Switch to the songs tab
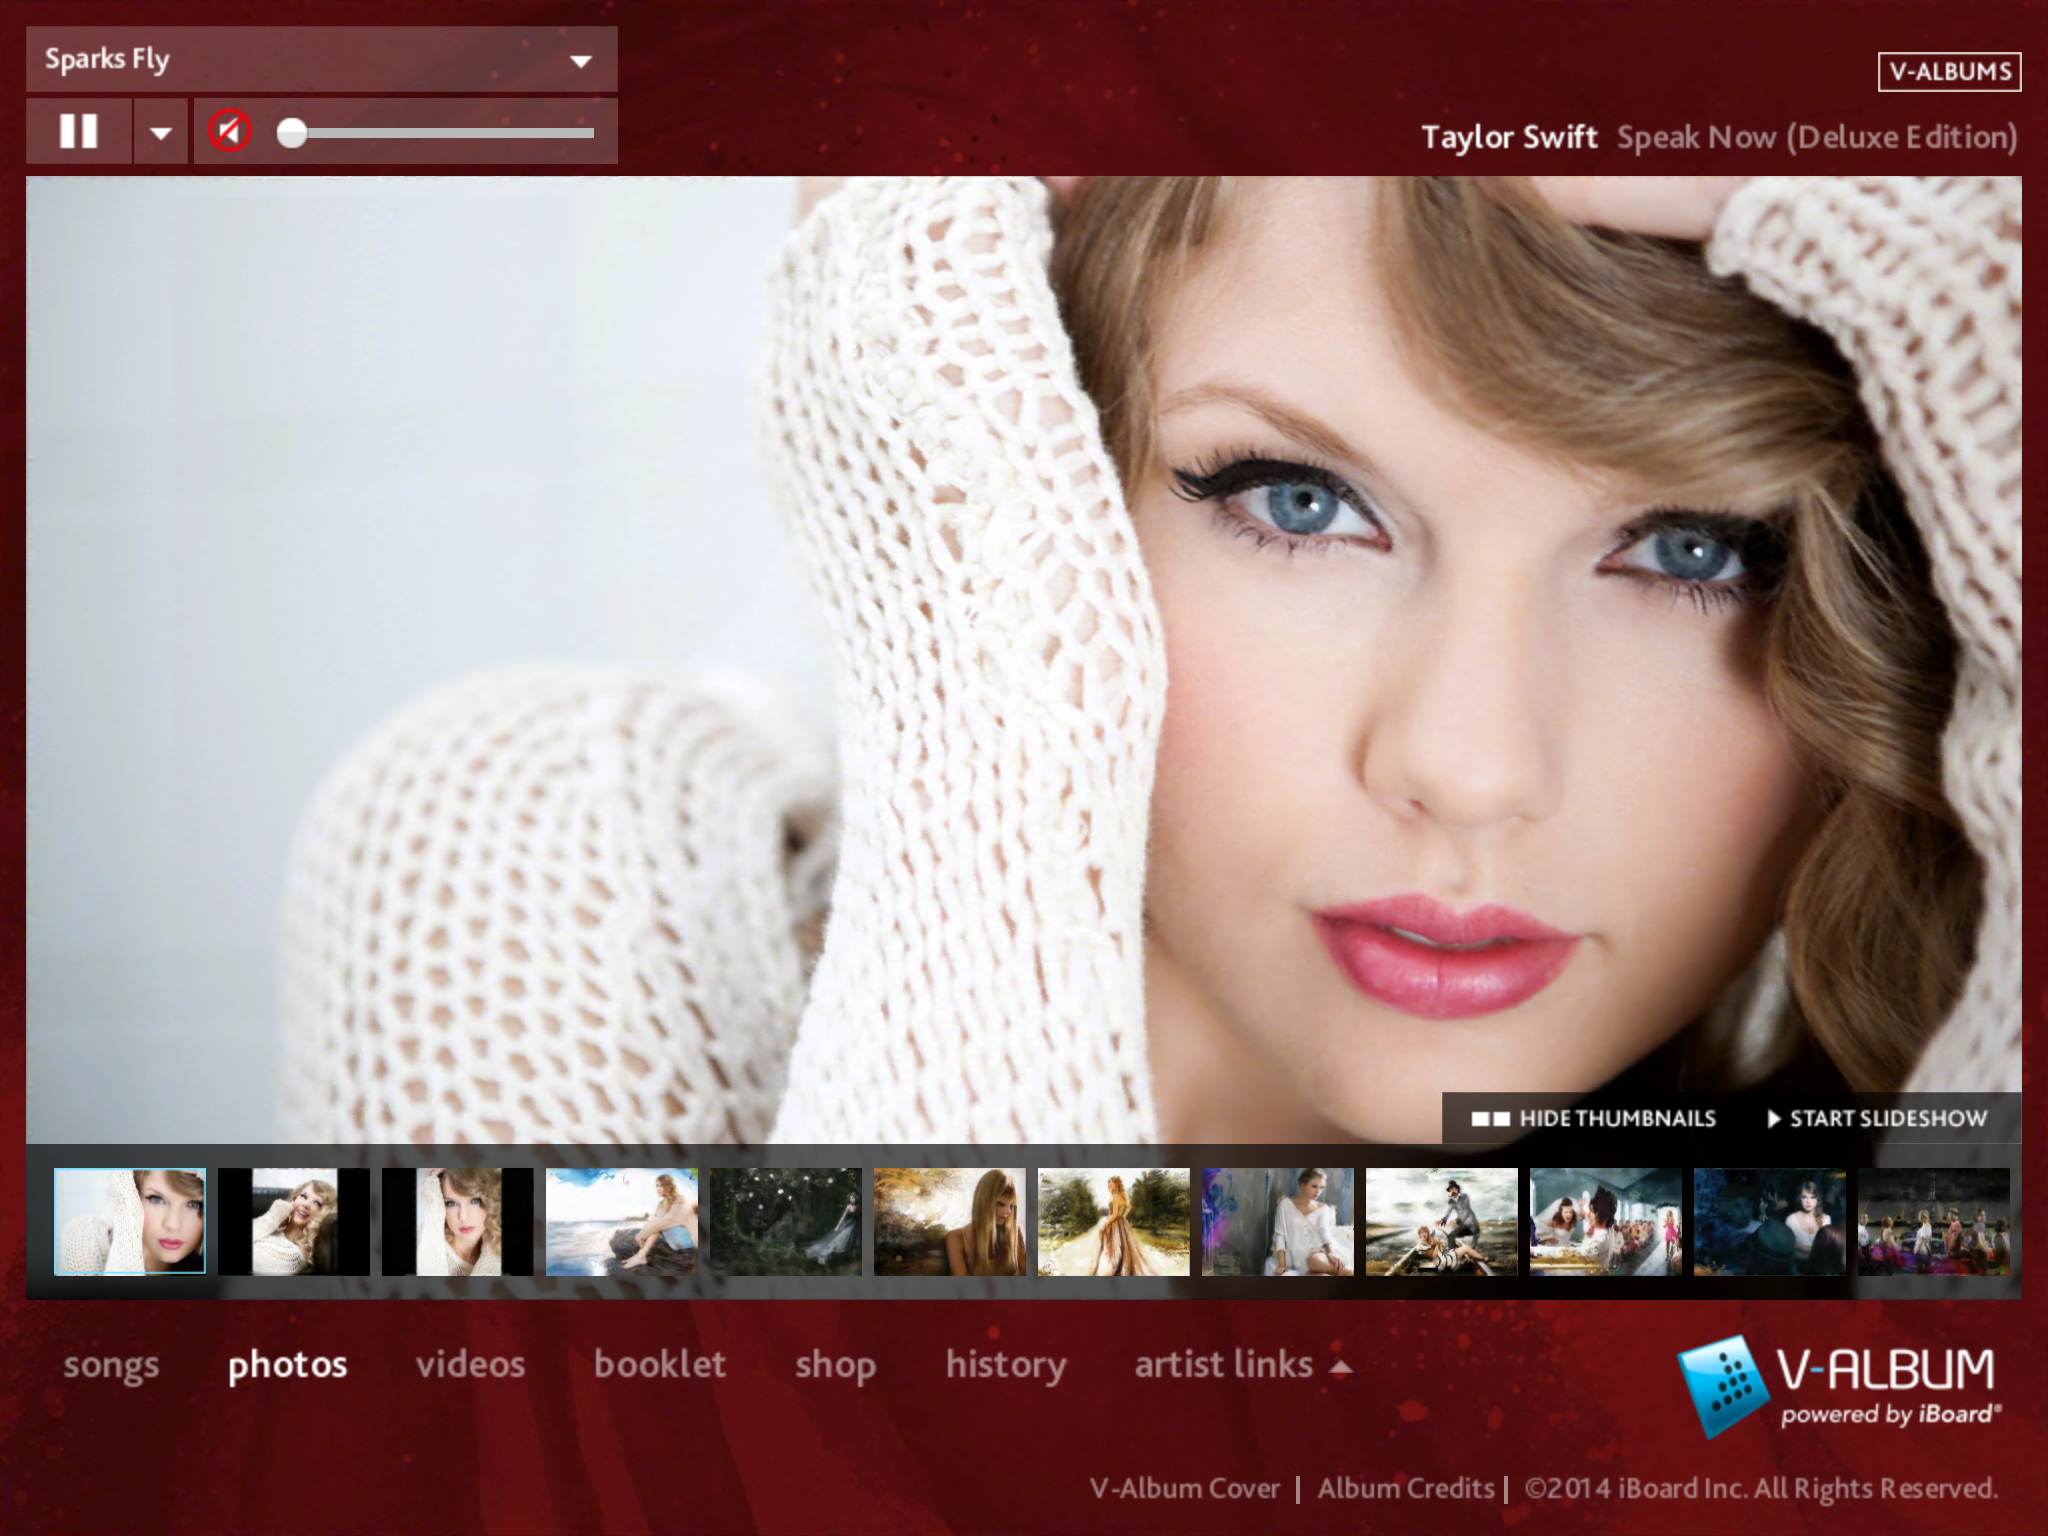The image size is (2048, 1536). [x=111, y=1365]
